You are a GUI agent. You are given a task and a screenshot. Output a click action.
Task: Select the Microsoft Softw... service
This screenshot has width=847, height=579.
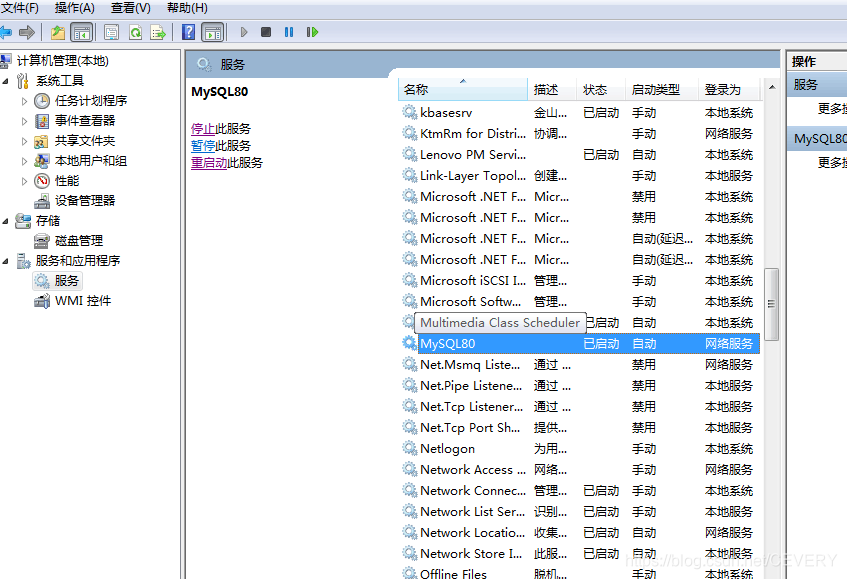581,301
